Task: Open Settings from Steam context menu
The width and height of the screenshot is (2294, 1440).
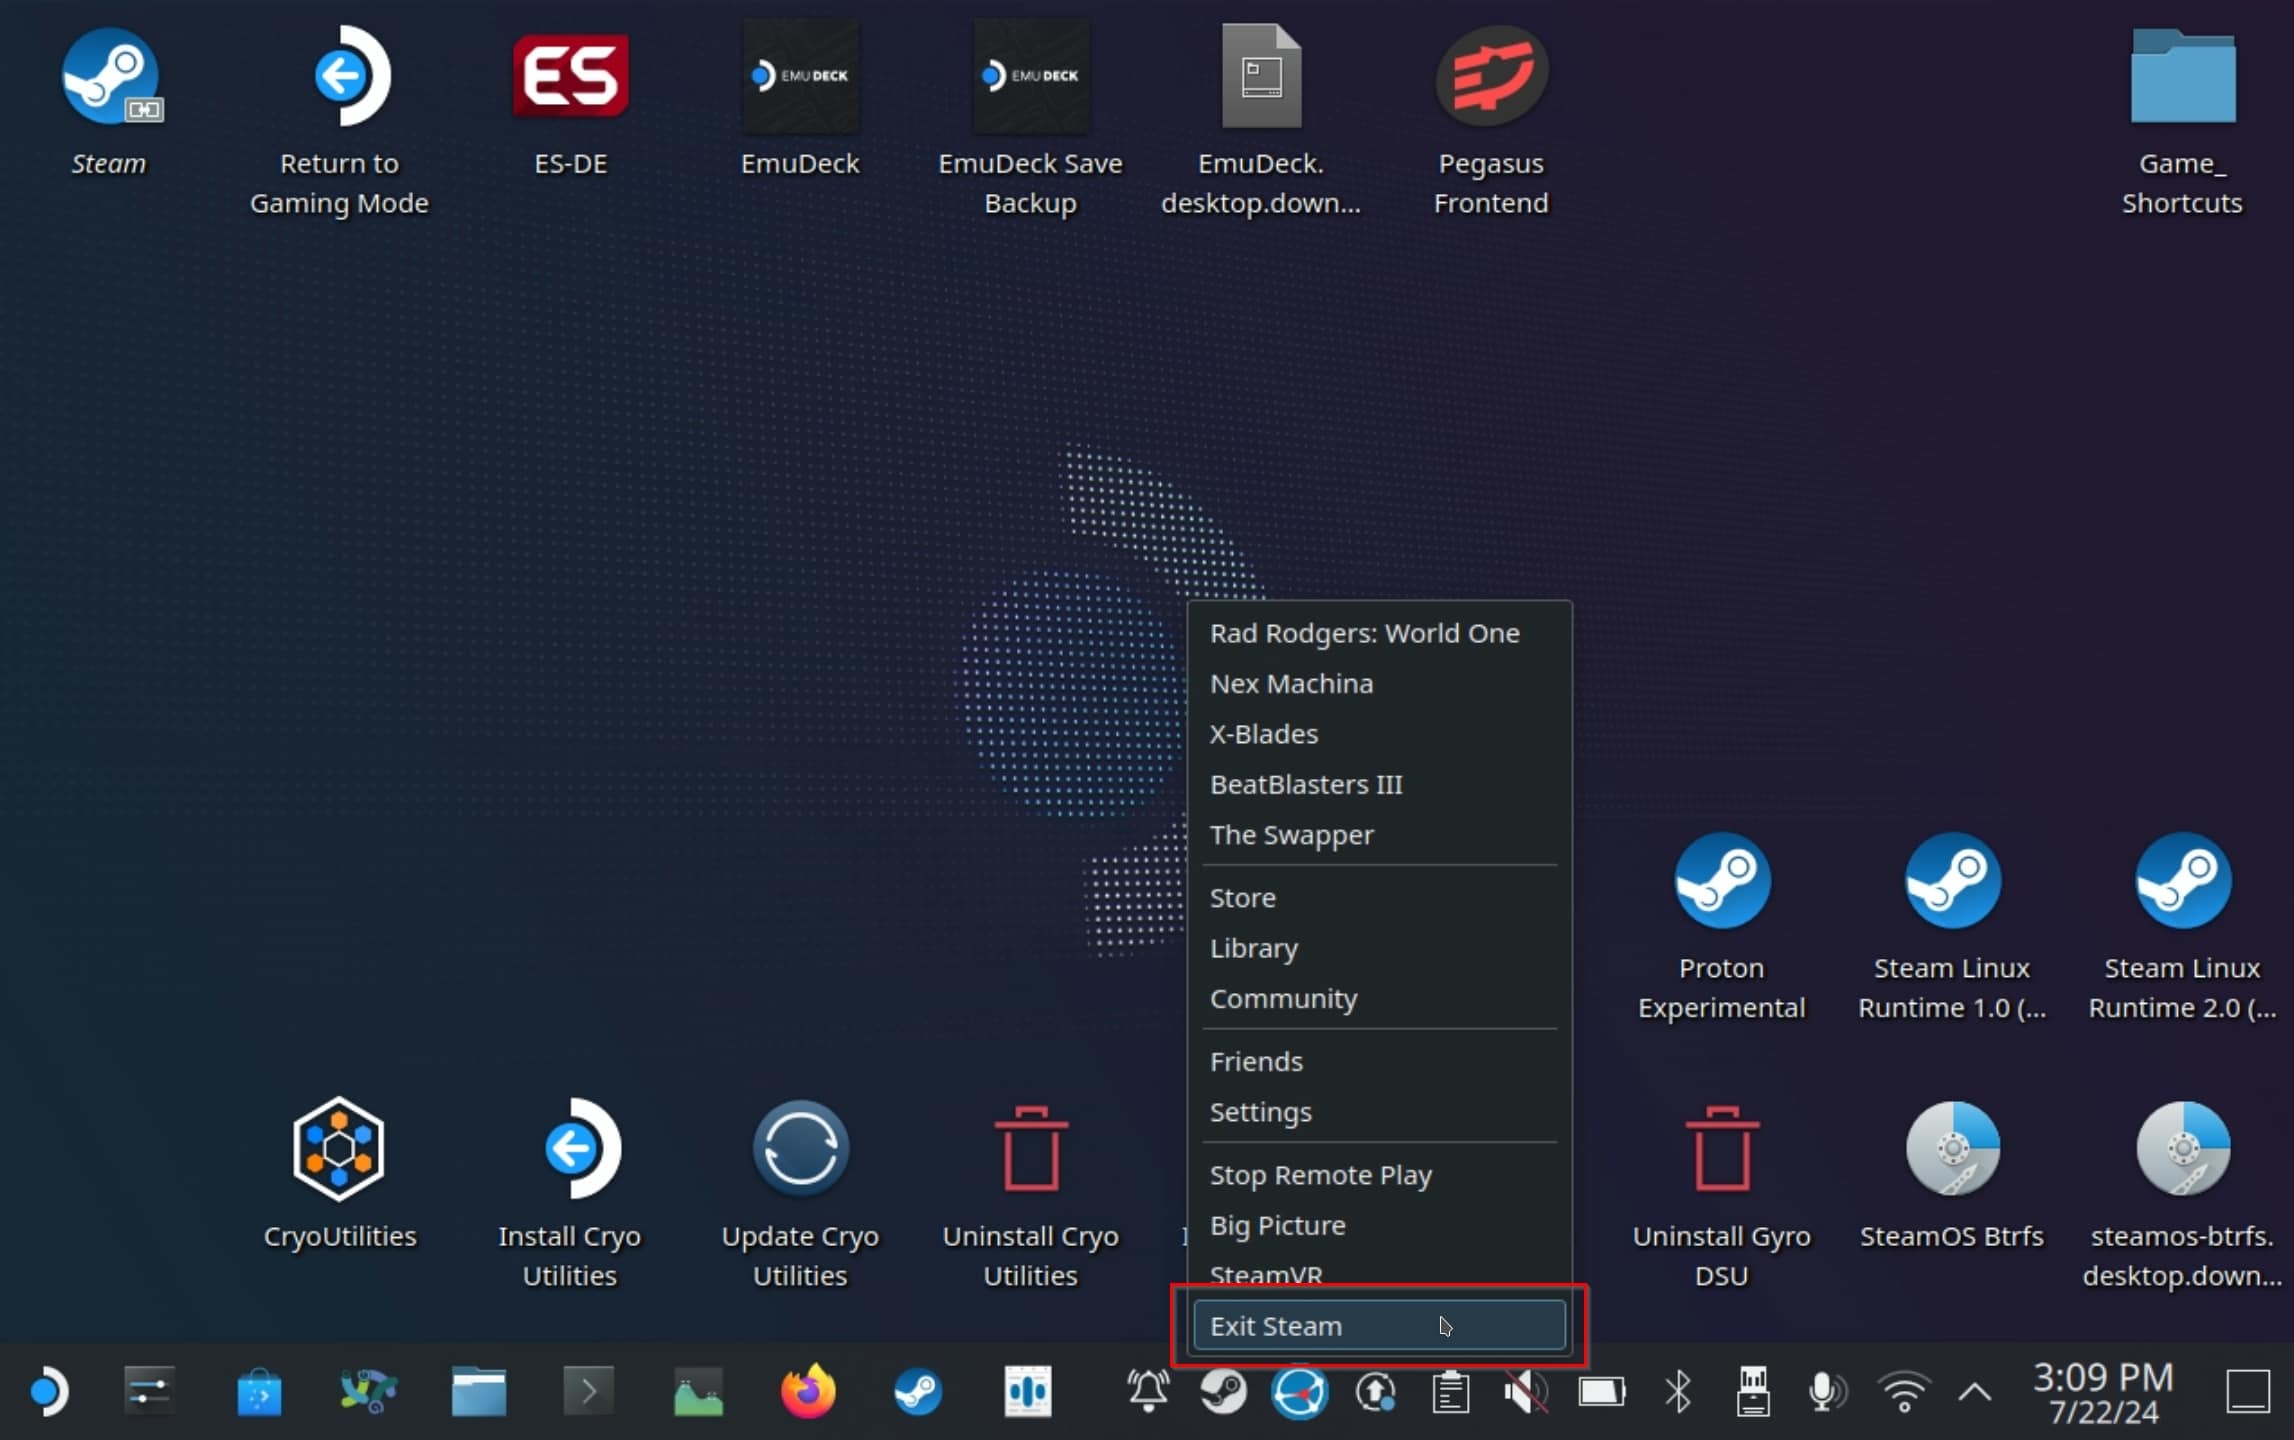Action: [1261, 1112]
